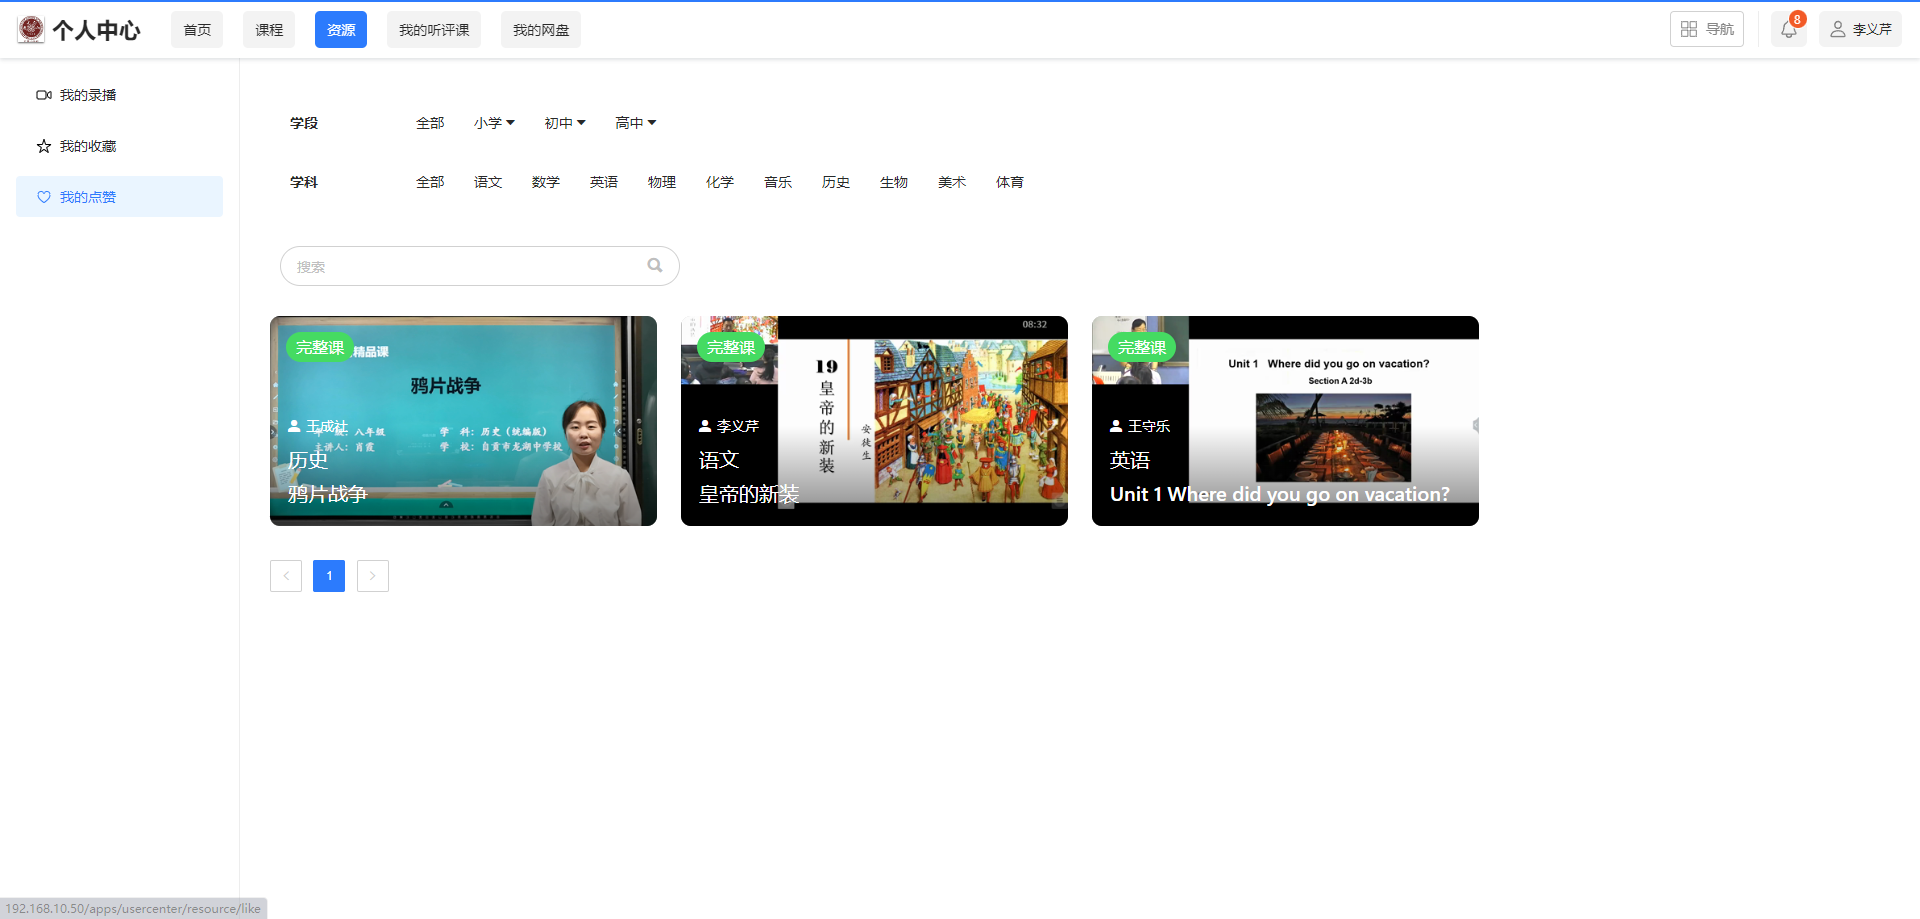
Task: Open 我的录播 in the sidebar
Action: click(88, 95)
